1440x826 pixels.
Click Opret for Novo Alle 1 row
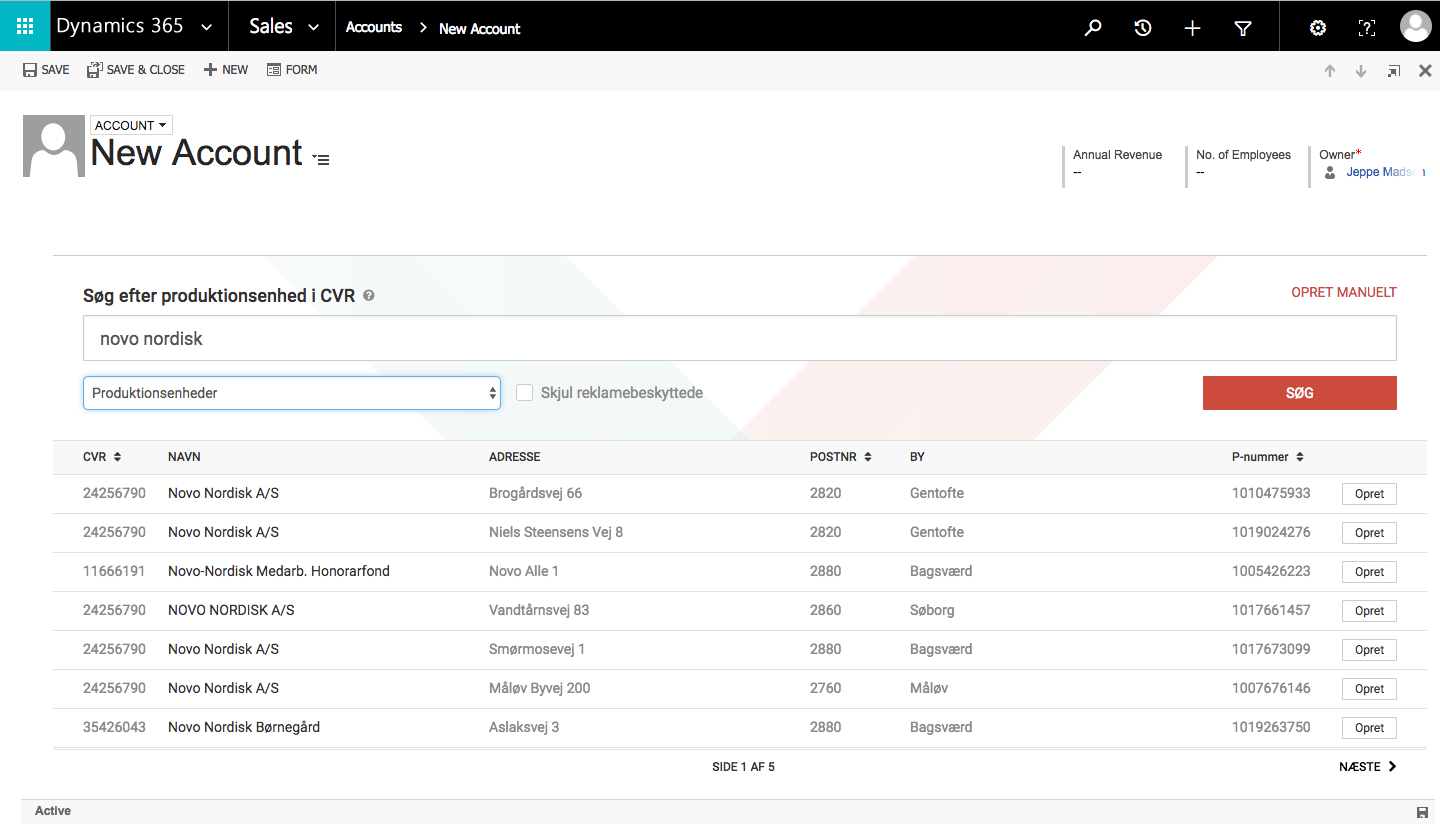(1369, 572)
